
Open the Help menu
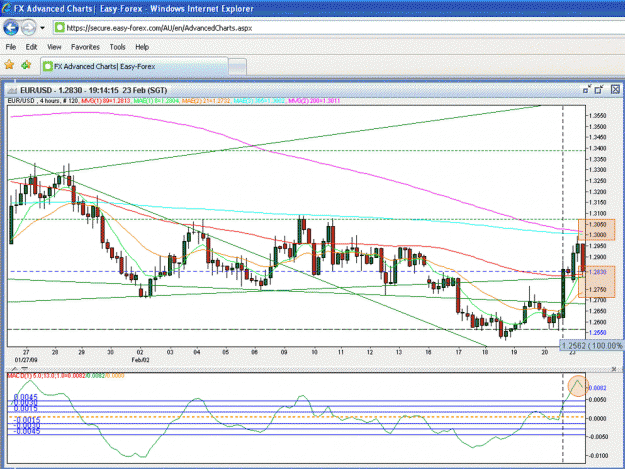point(142,47)
